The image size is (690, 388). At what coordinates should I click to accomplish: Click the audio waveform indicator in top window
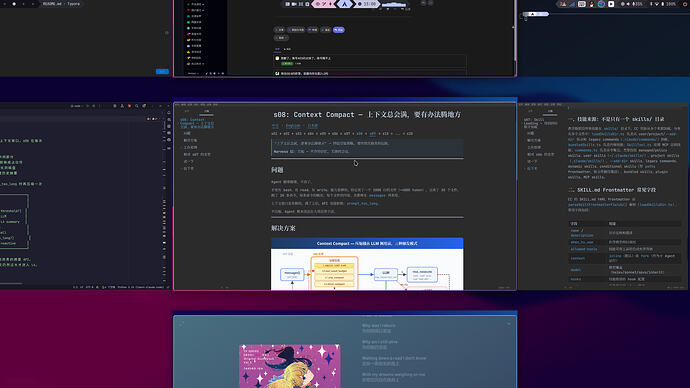(x=394, y=4)
